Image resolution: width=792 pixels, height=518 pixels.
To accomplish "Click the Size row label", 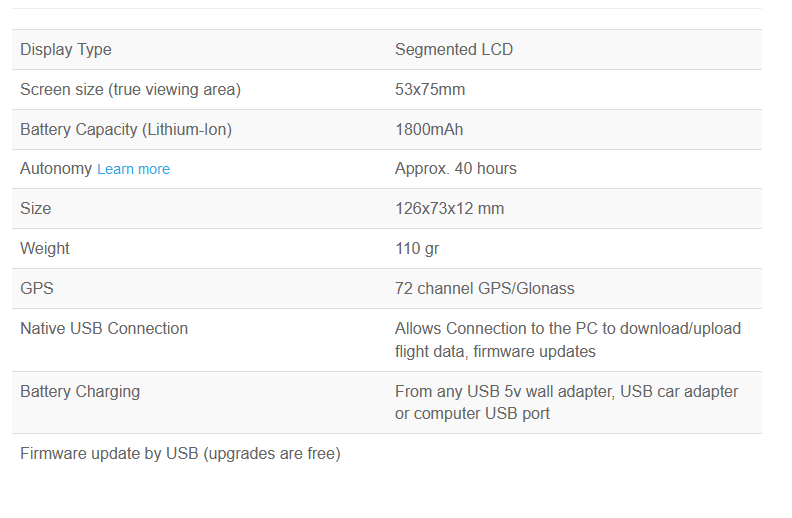I will [x=35, y=209].
